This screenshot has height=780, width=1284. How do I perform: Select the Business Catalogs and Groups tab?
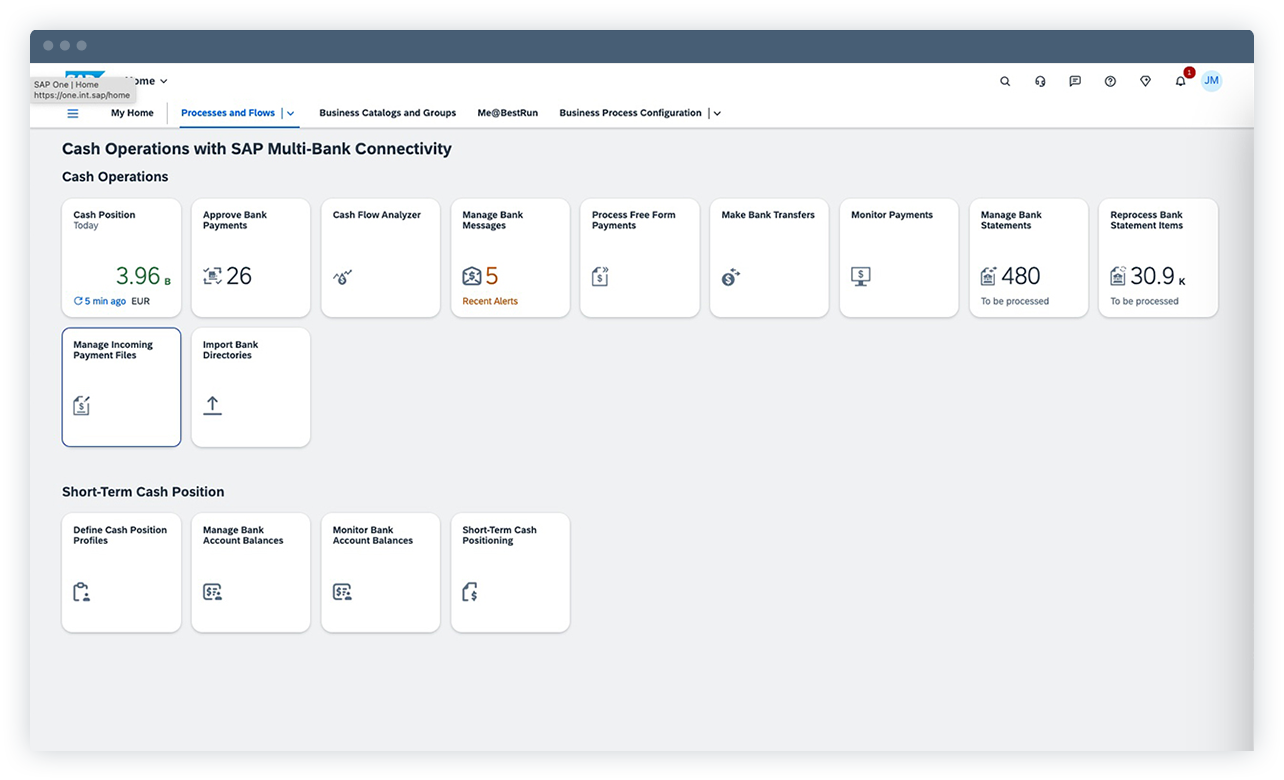[387, 113]
